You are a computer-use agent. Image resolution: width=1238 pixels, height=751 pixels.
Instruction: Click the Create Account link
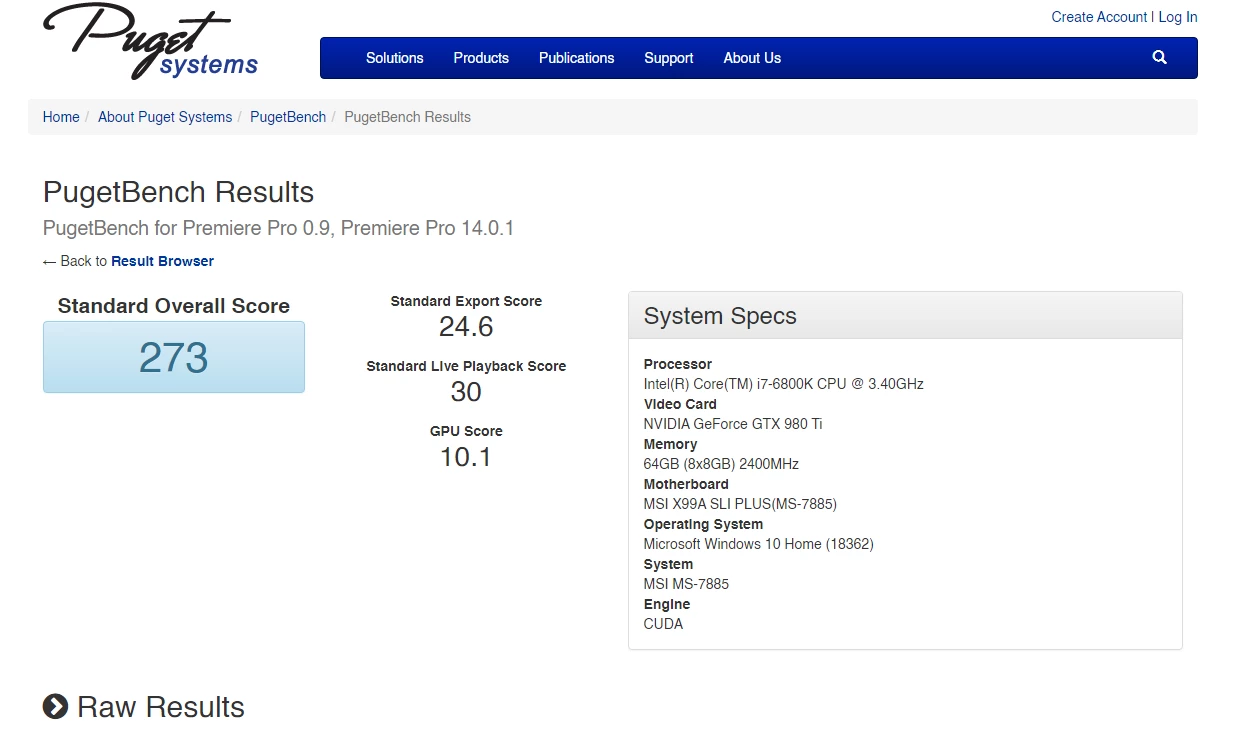click(x=1099, y=17)
